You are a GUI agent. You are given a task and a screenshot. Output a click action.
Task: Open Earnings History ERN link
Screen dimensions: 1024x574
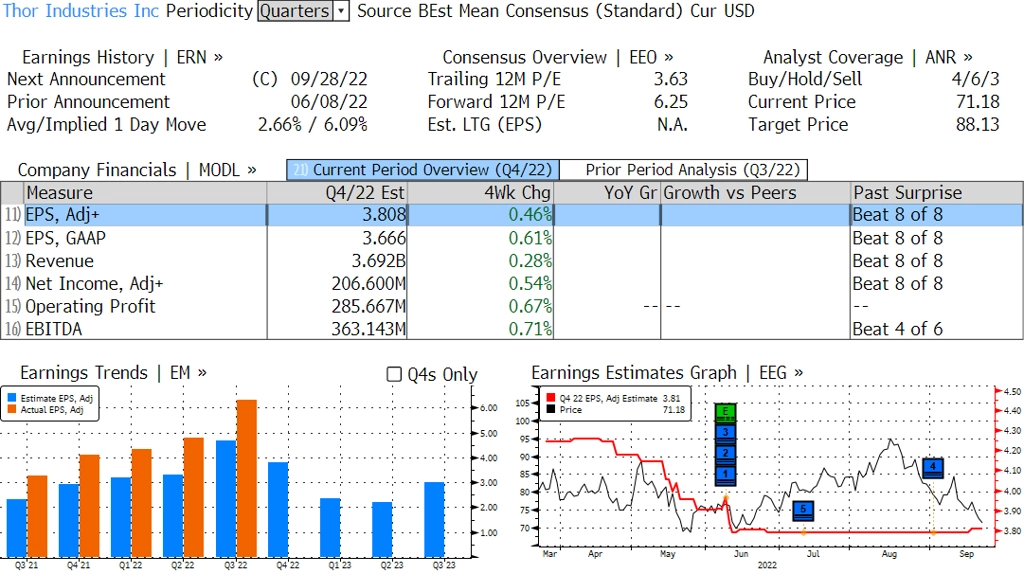click(122, 57)
